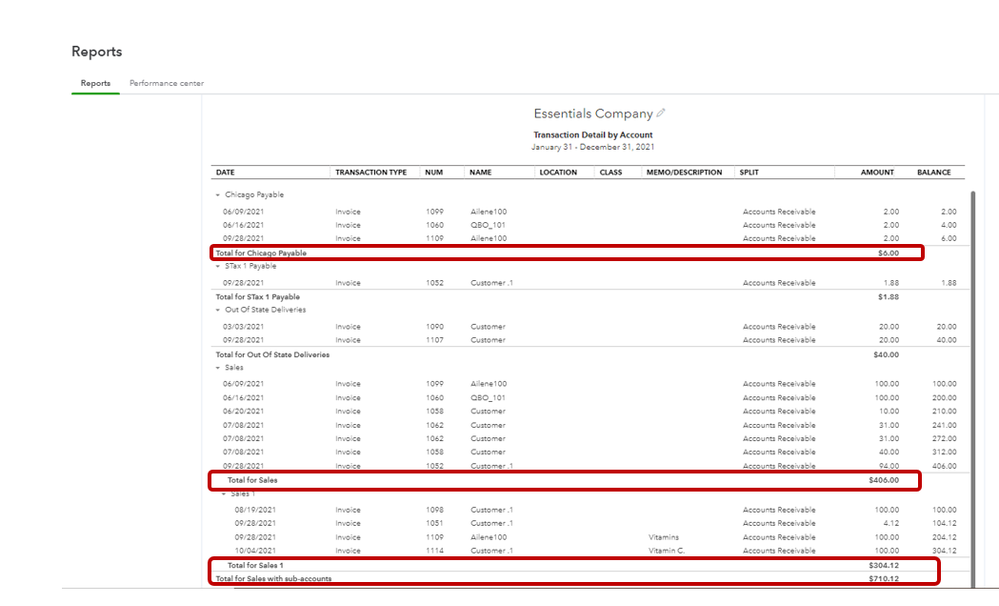
Task: Open invoice 1099 under Chicago Payable
Action: tap(589, 212)
